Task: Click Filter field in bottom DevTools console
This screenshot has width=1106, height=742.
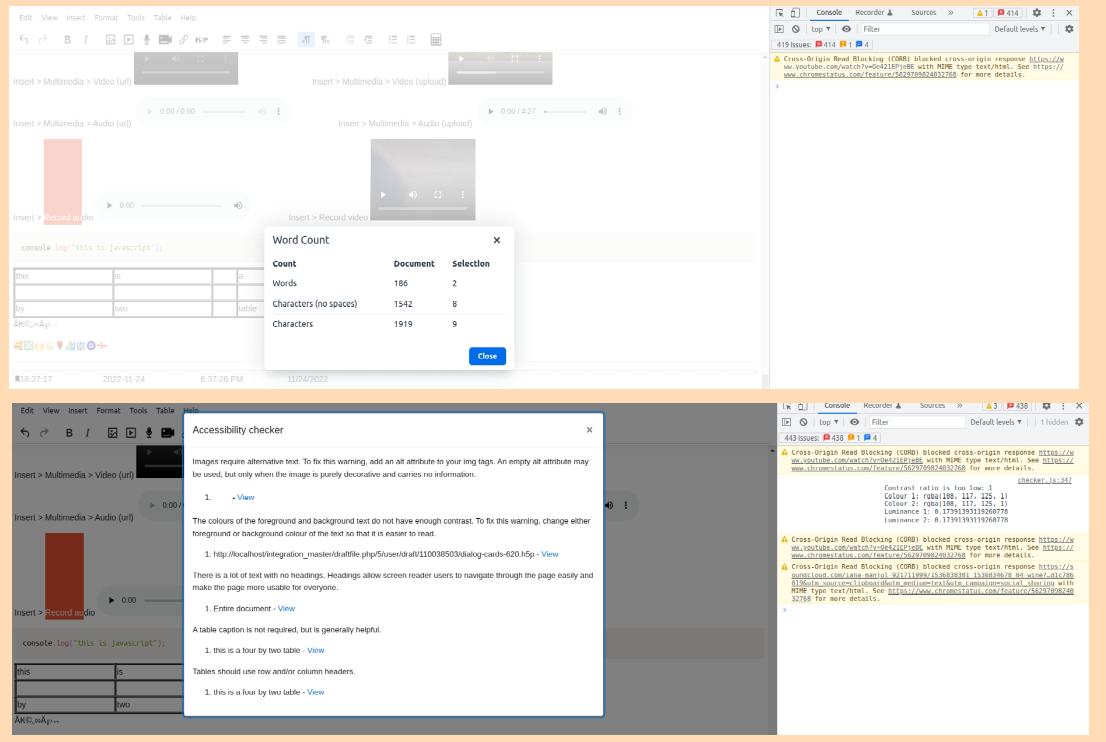Action: (916, 422)
